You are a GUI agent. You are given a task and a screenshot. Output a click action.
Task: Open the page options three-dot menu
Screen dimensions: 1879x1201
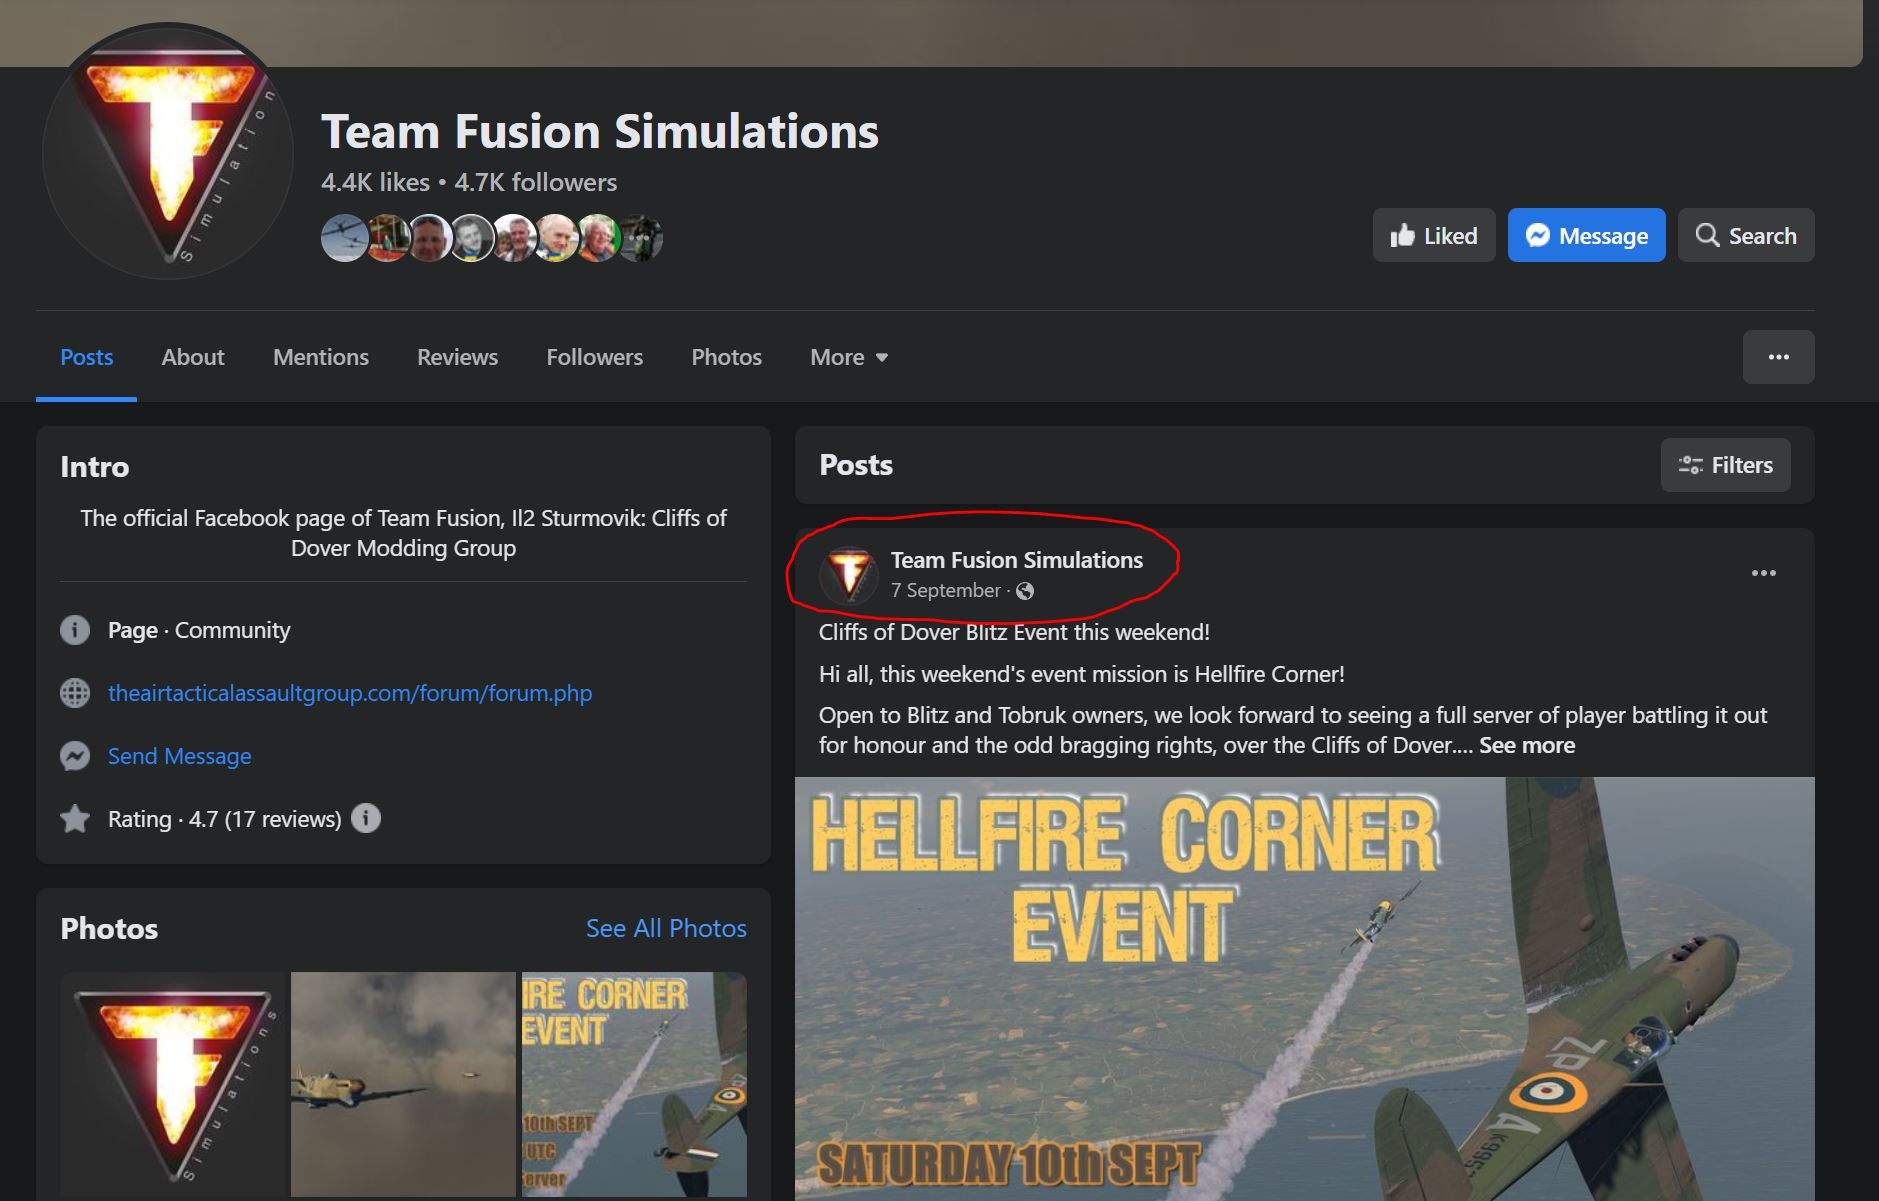pos(1778,357)
